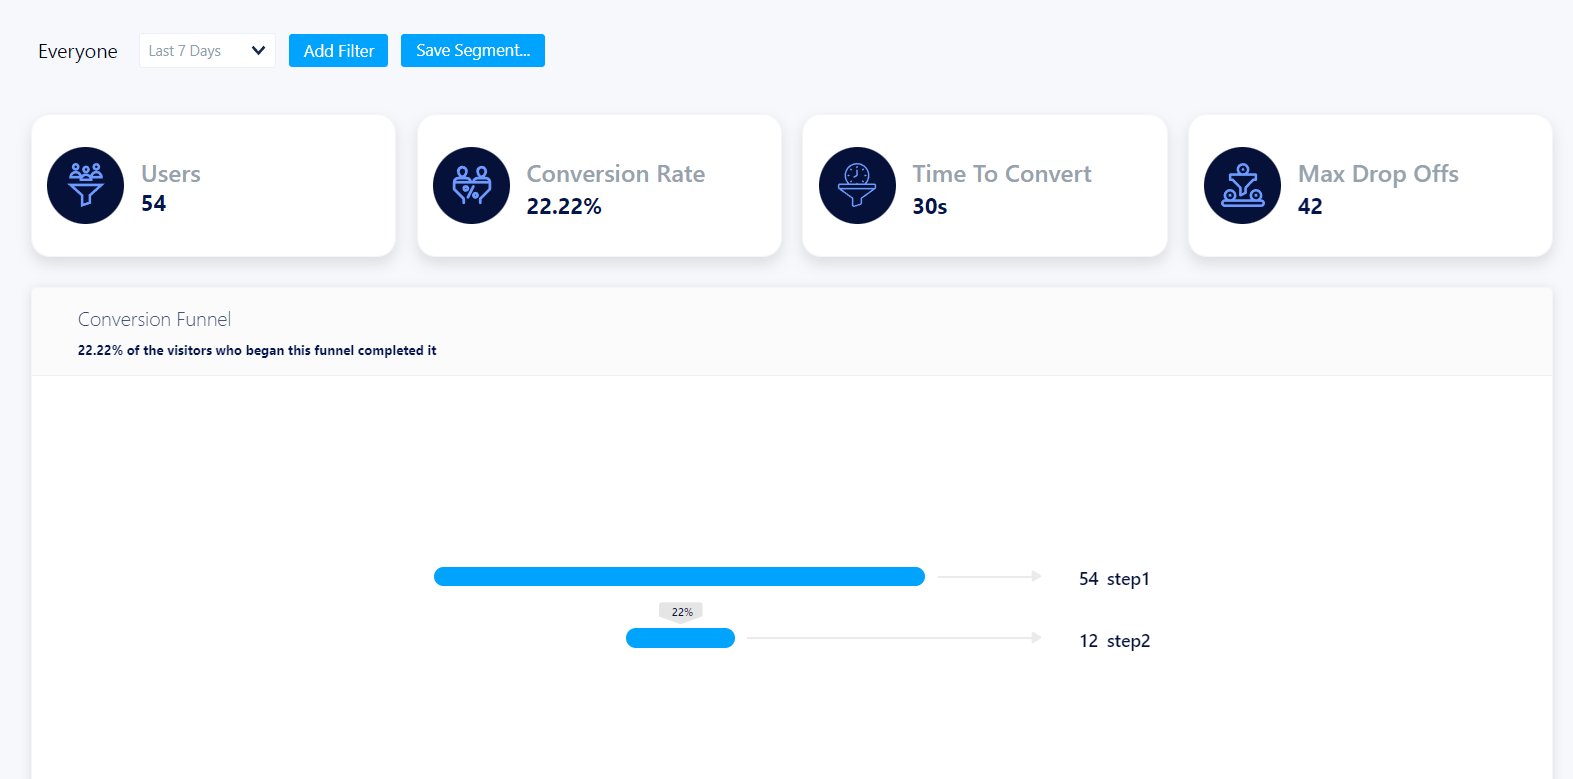
Task: Click the Conversion Rate 22.22% value
Action: (x=564, y=206)
